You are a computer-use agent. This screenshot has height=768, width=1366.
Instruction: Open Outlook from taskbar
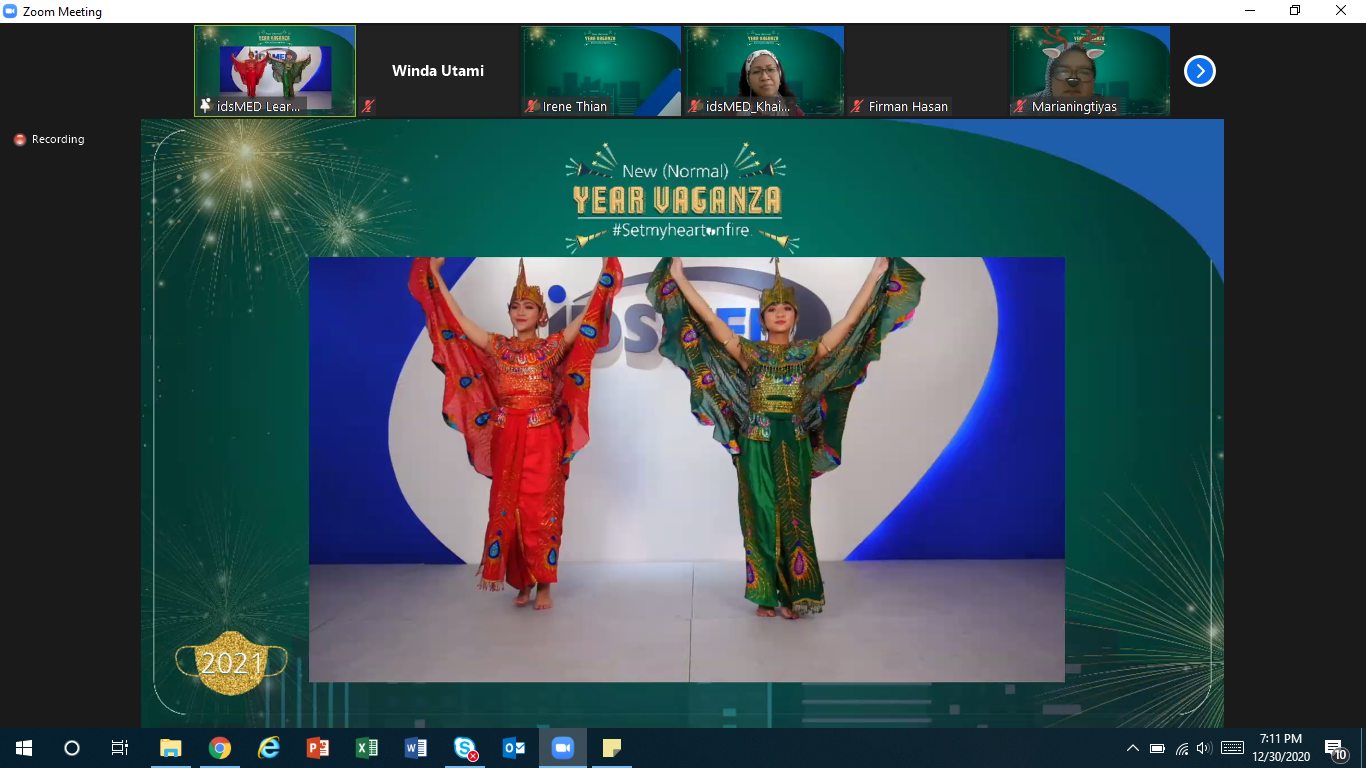514,748
